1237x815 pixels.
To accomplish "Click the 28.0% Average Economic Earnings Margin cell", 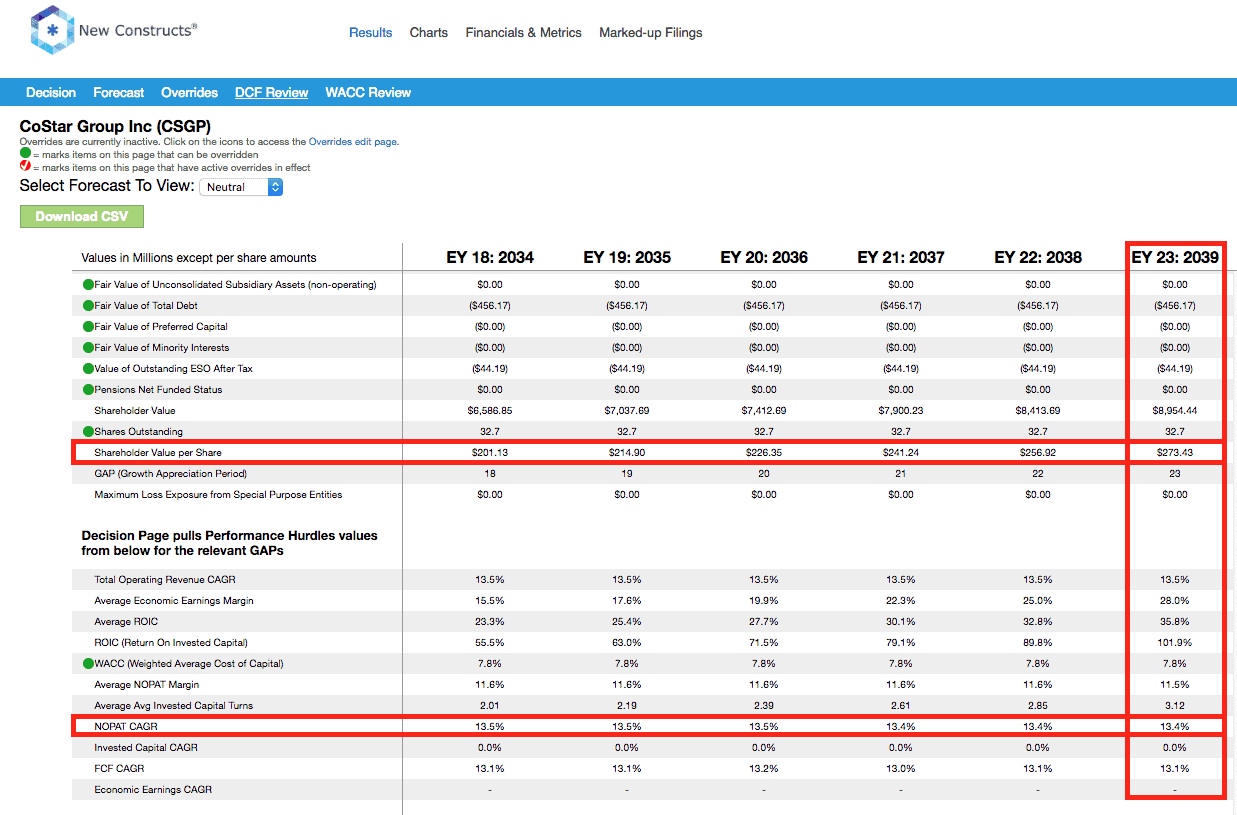I will tap(1175, 601).
